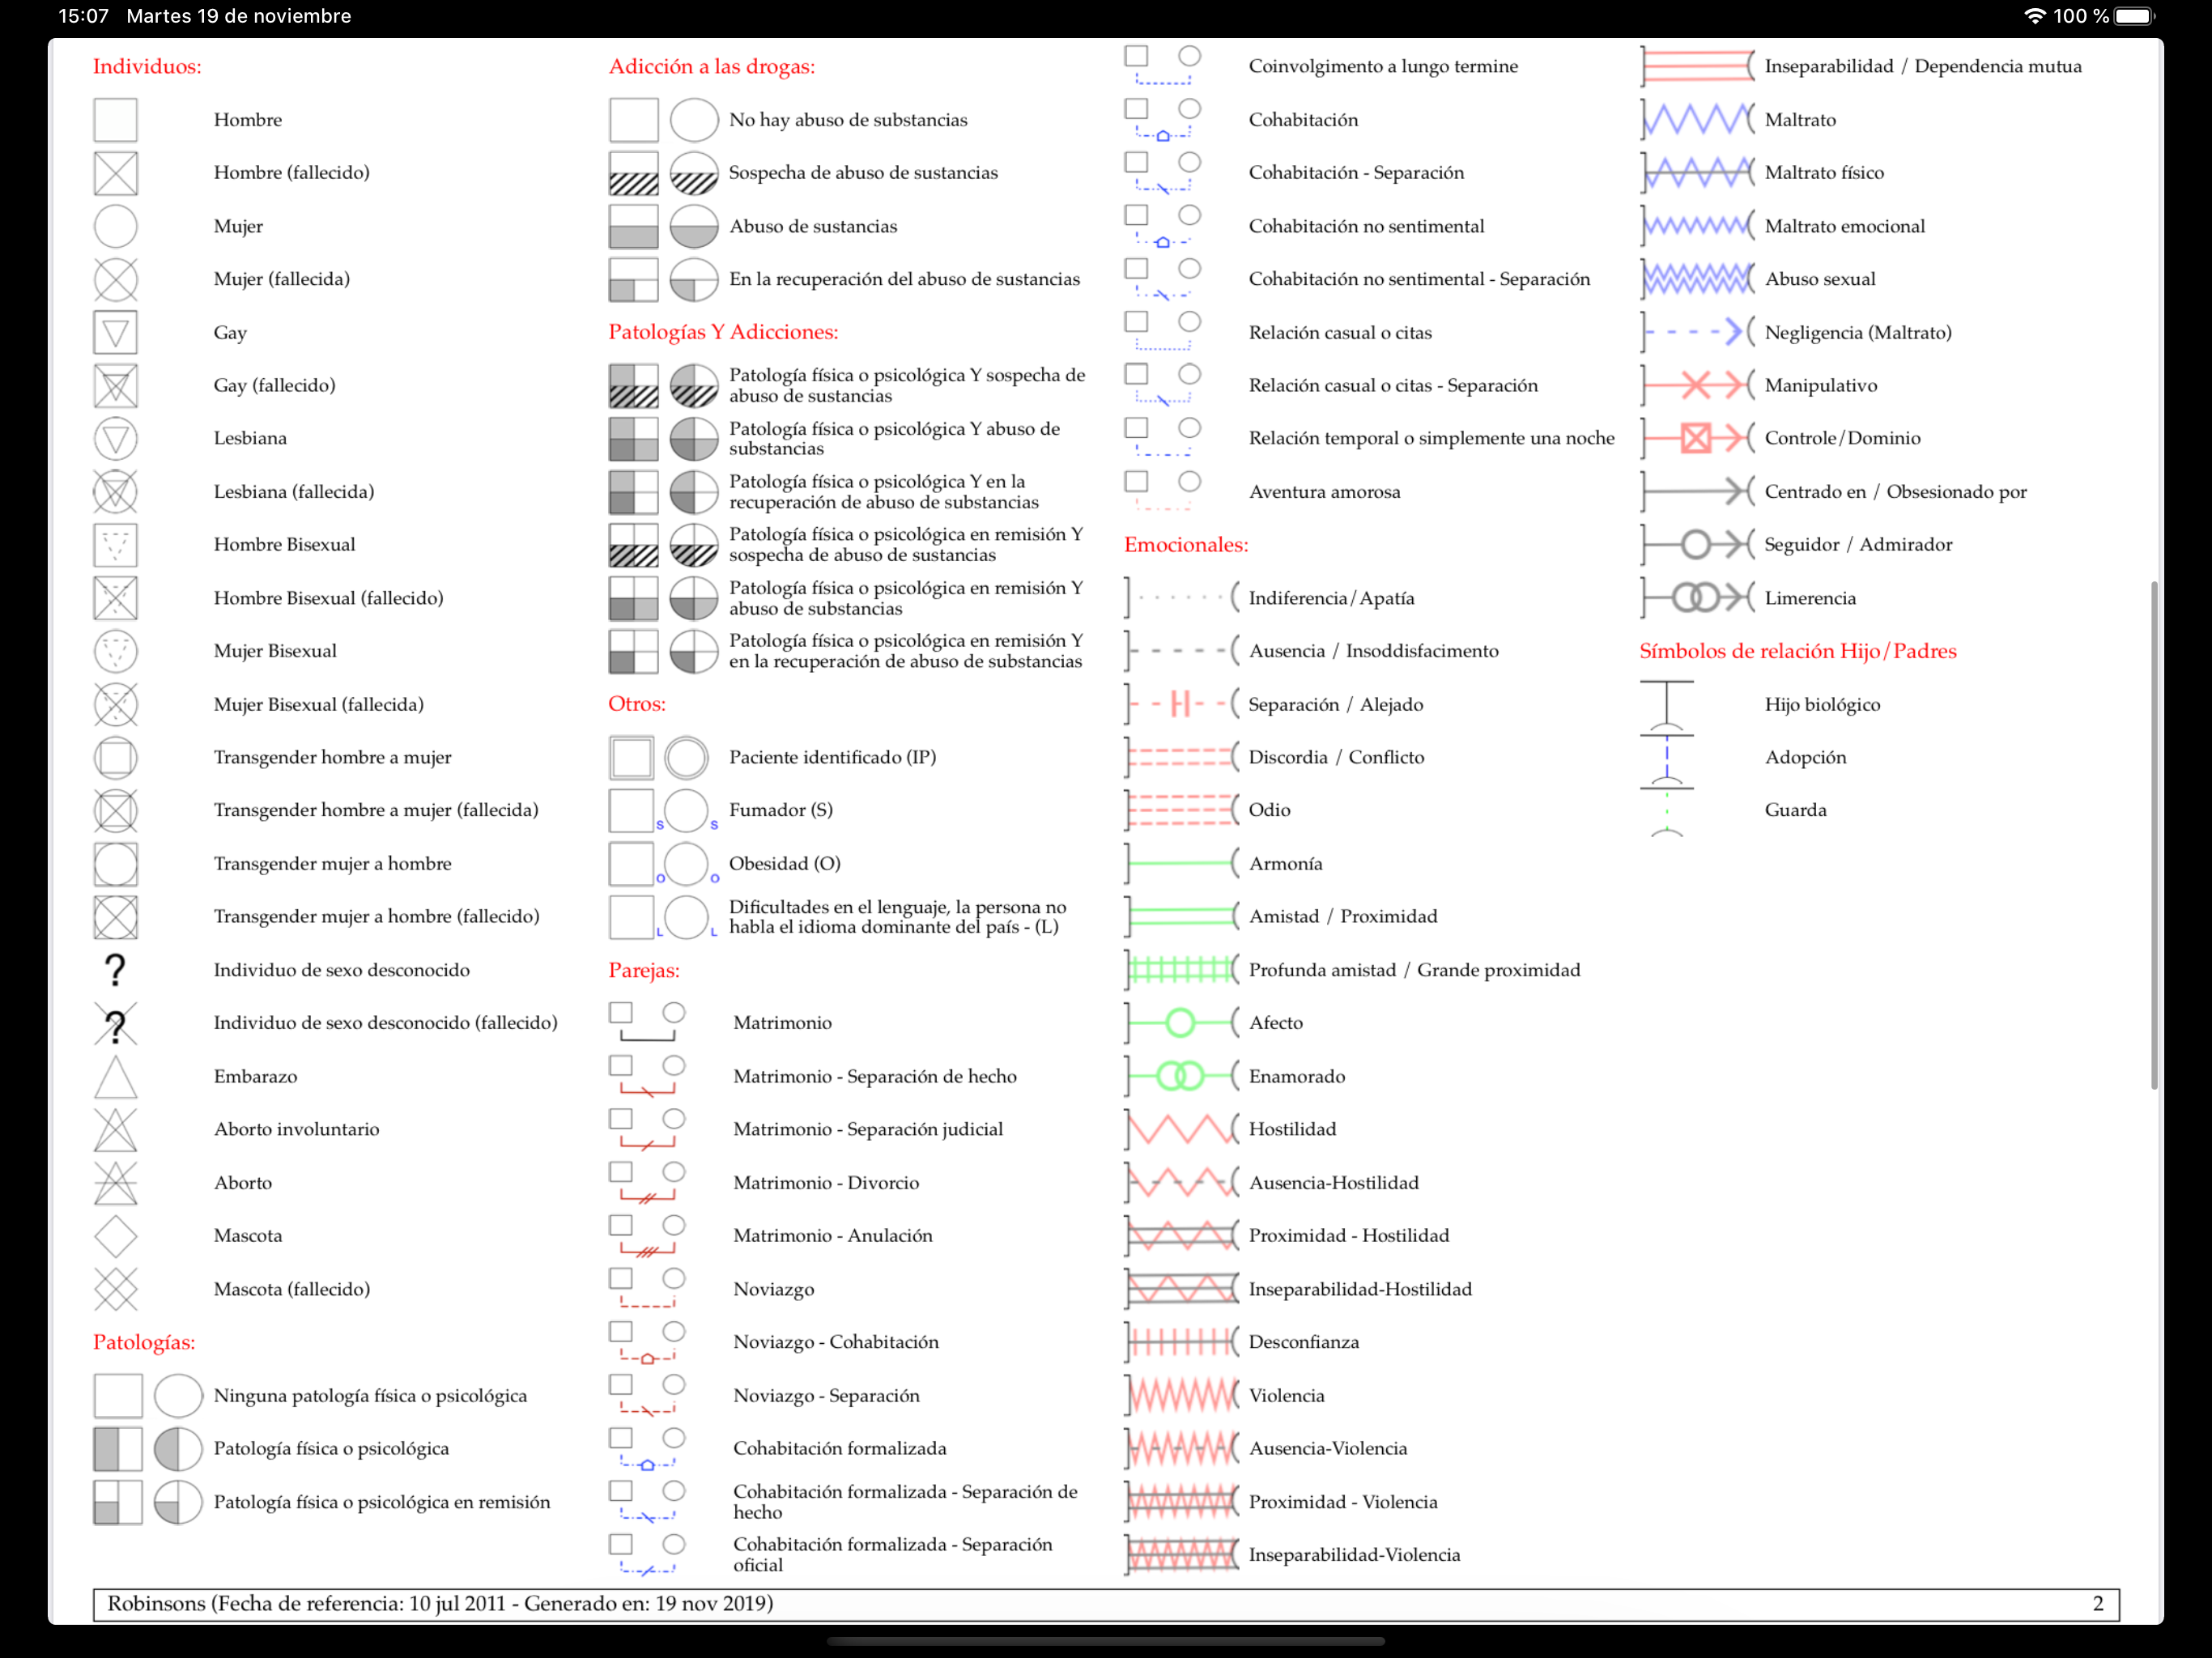Tap the page number 2 in footer

coord(2098,1604)
